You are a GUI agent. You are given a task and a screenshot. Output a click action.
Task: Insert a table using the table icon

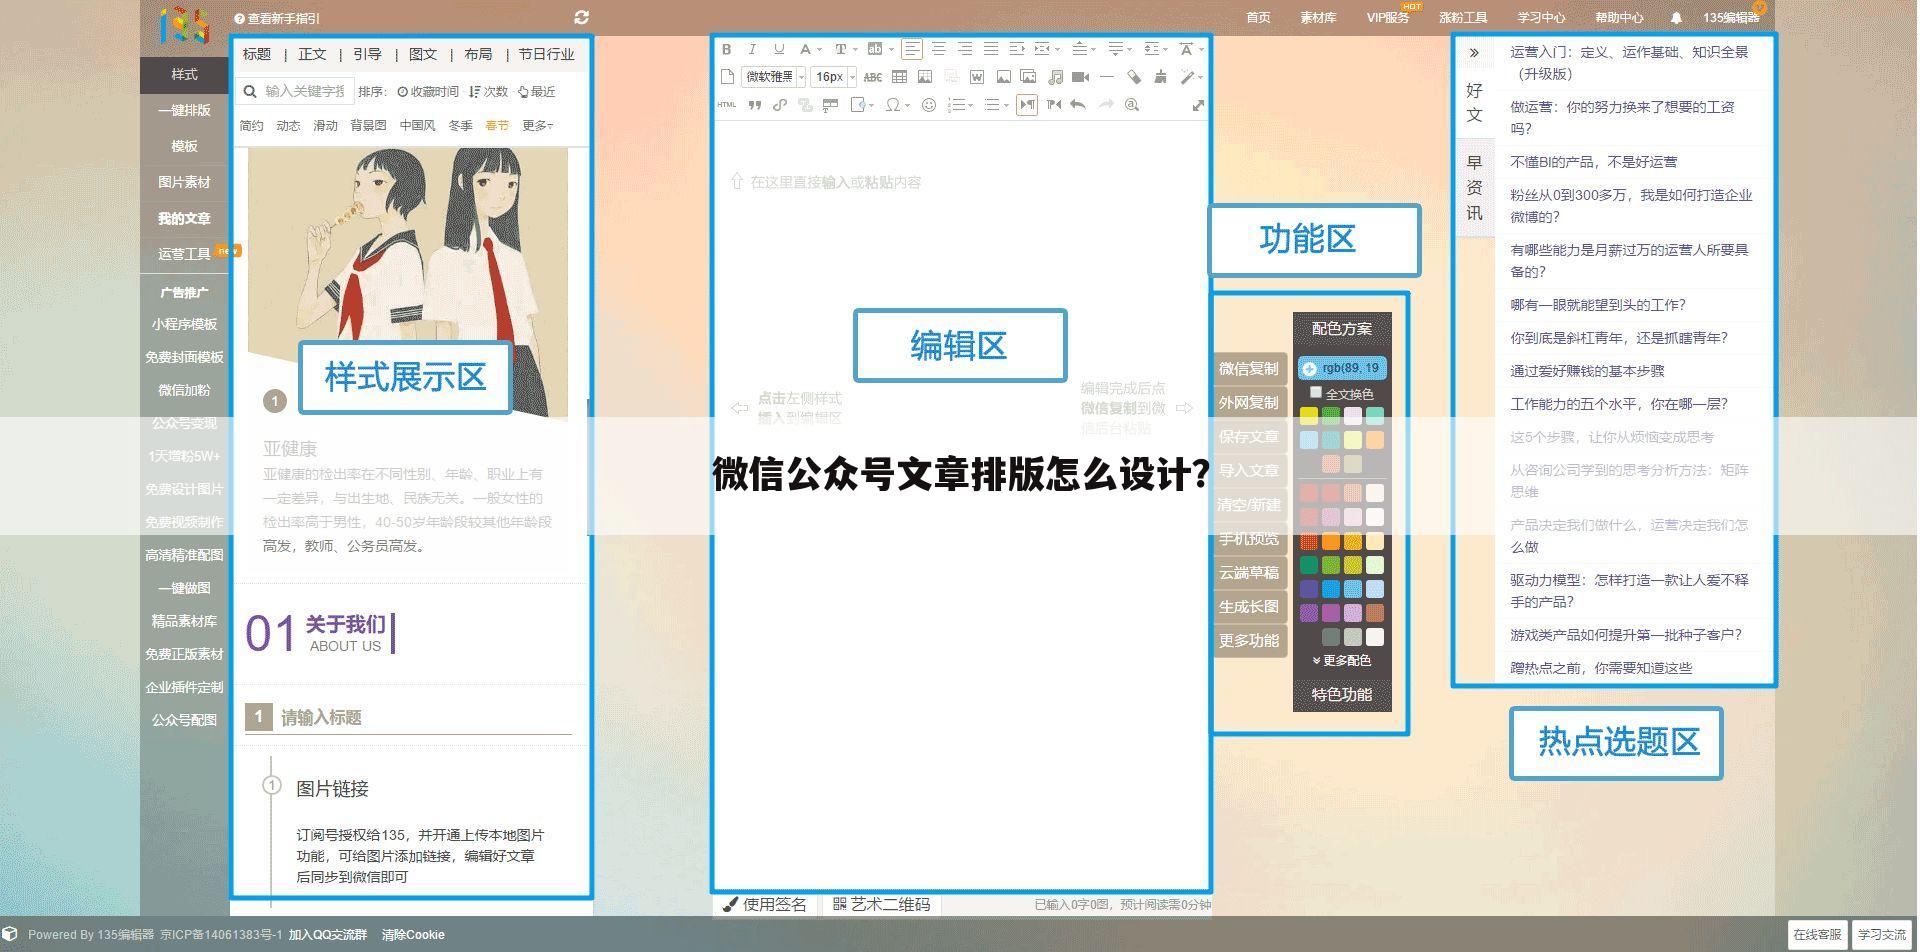click(900, 77)
